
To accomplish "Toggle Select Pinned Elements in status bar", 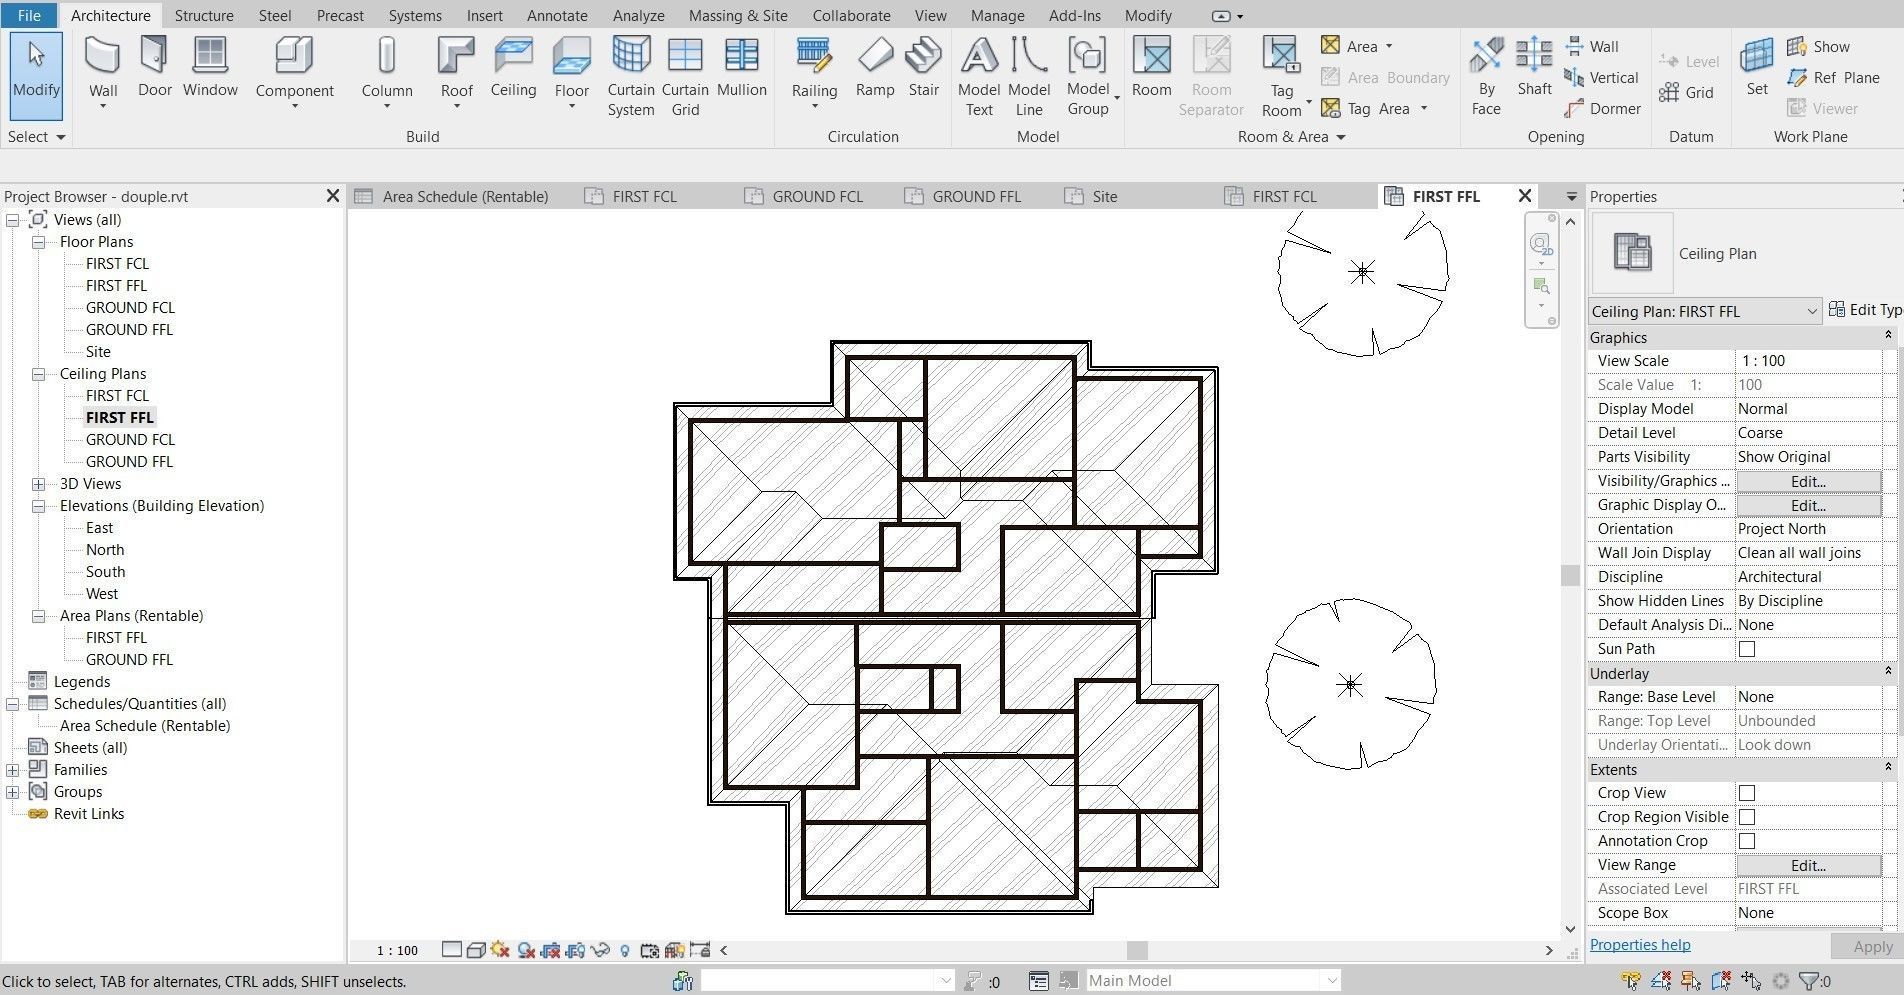I will pos(1691,981).
